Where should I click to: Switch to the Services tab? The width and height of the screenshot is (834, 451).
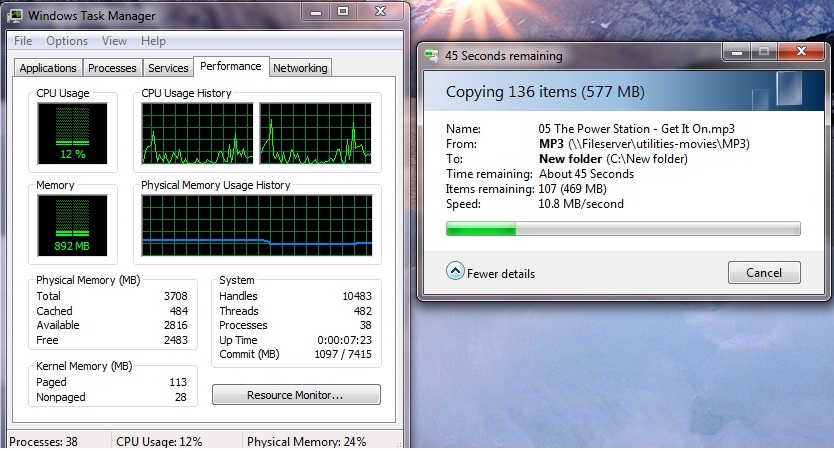tap(168, 68)
